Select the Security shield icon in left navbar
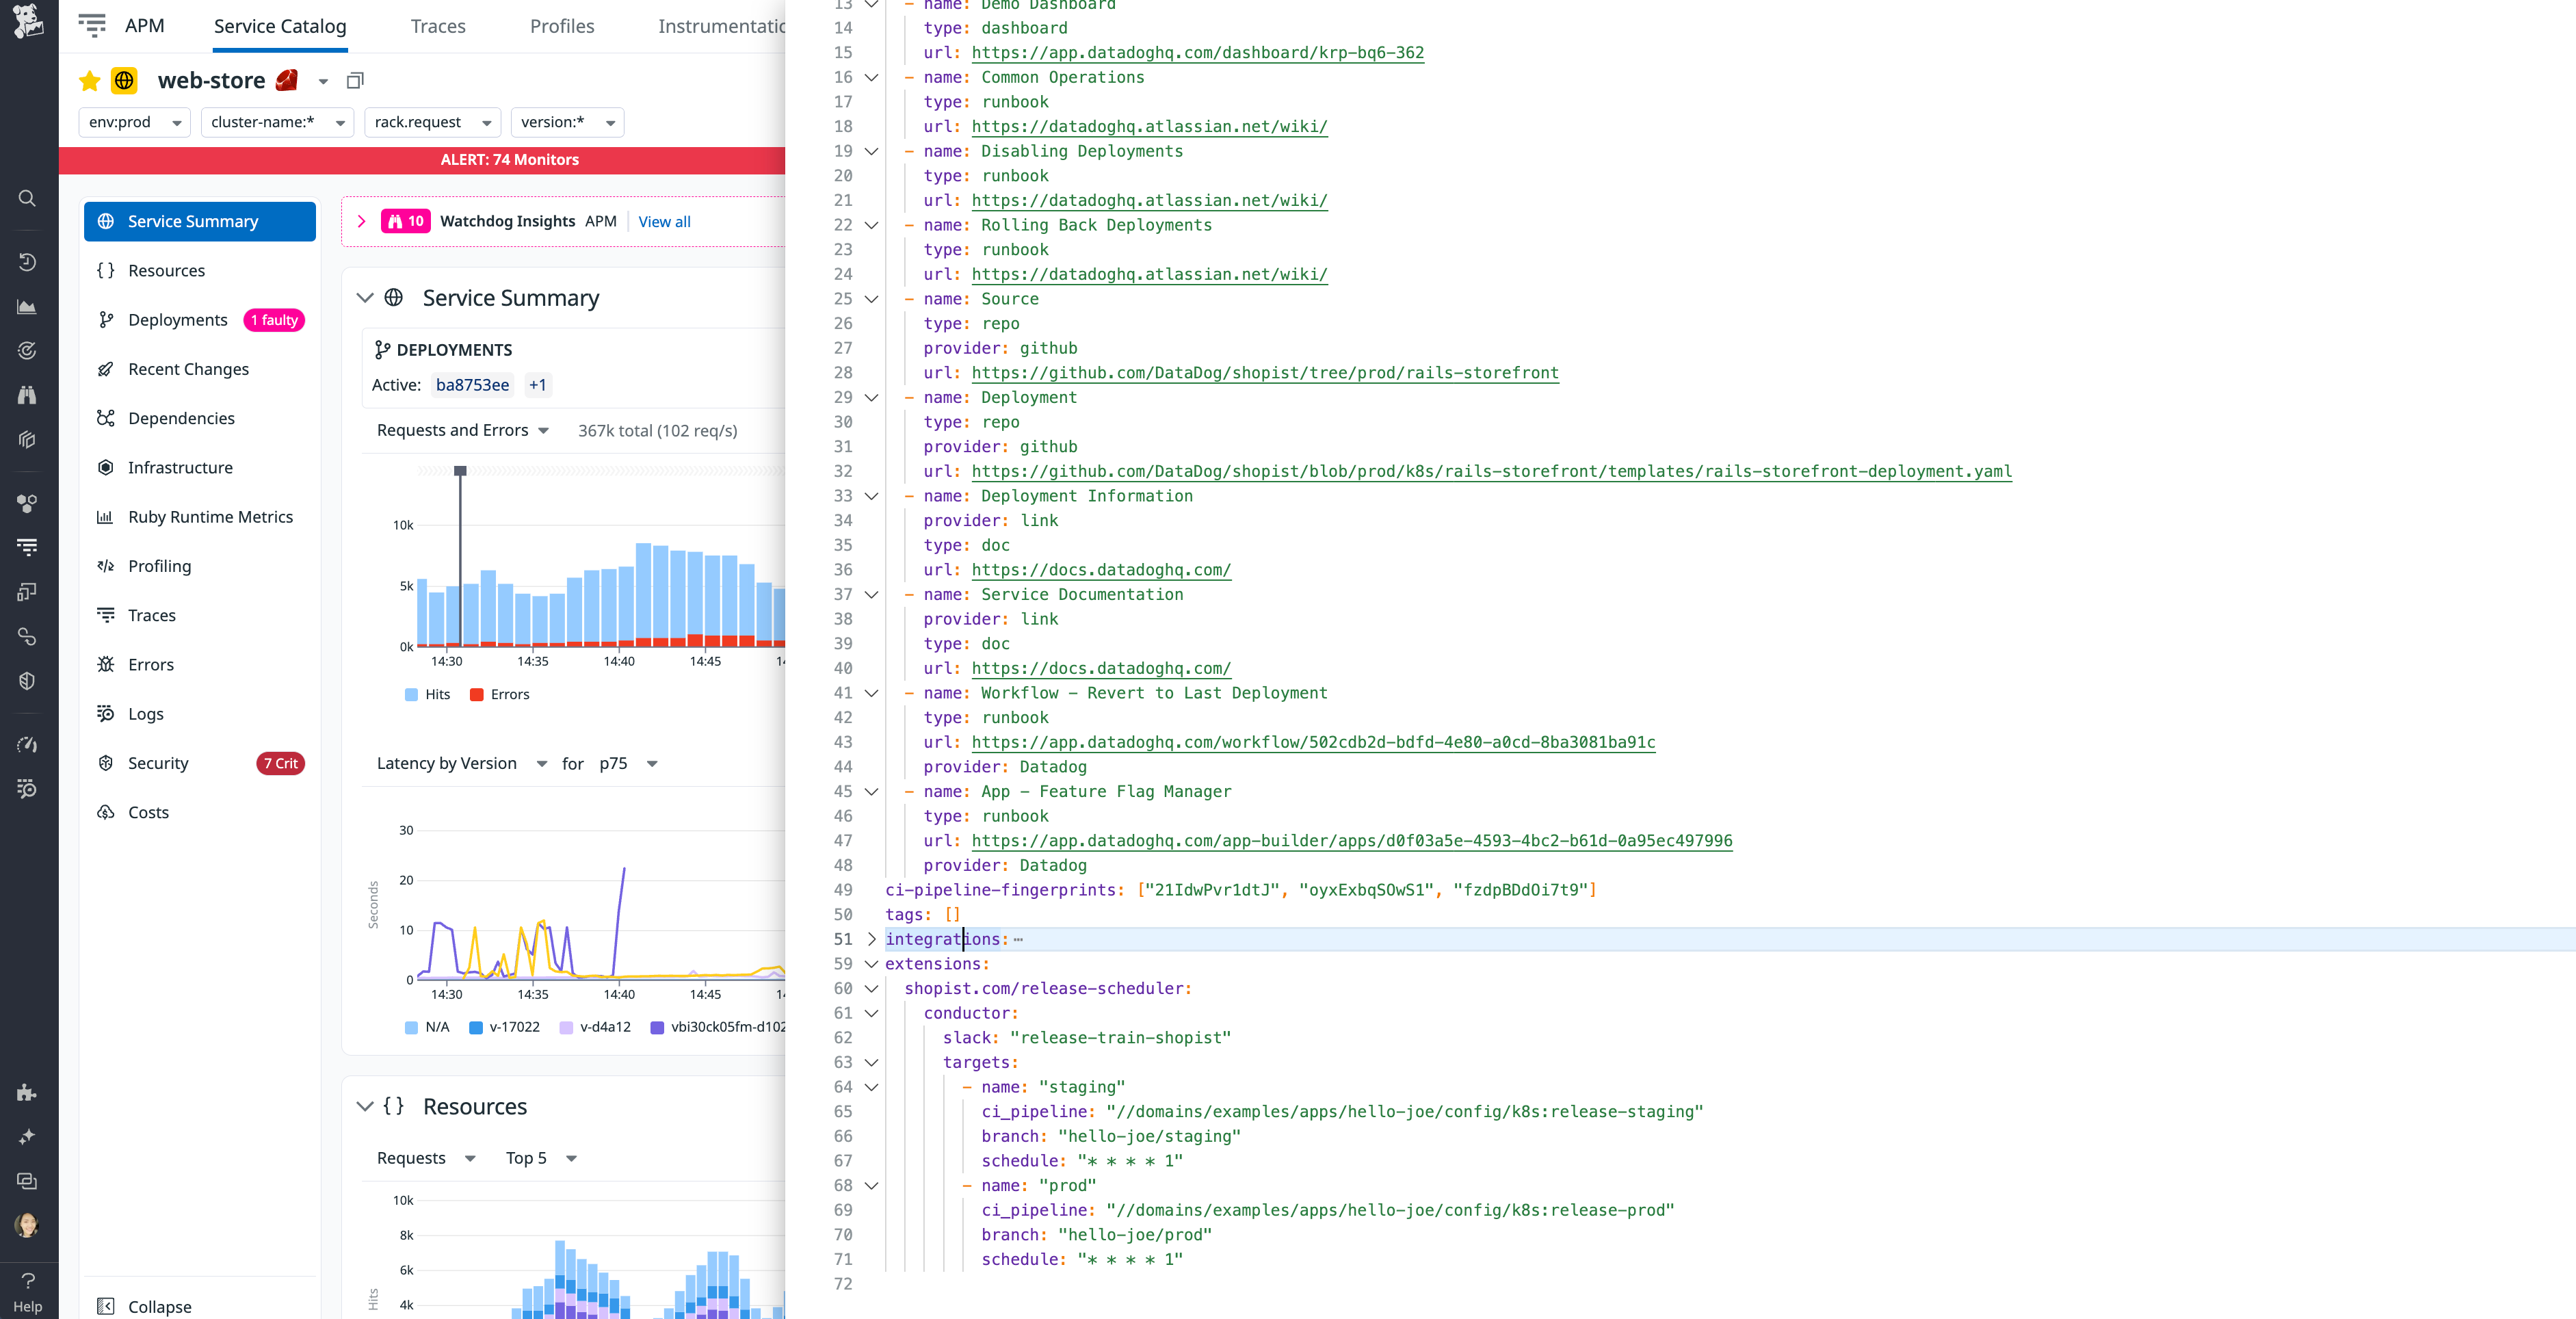Viewport: 2576px width, 1319px height. pyautogui.click(x=27, y=681)
